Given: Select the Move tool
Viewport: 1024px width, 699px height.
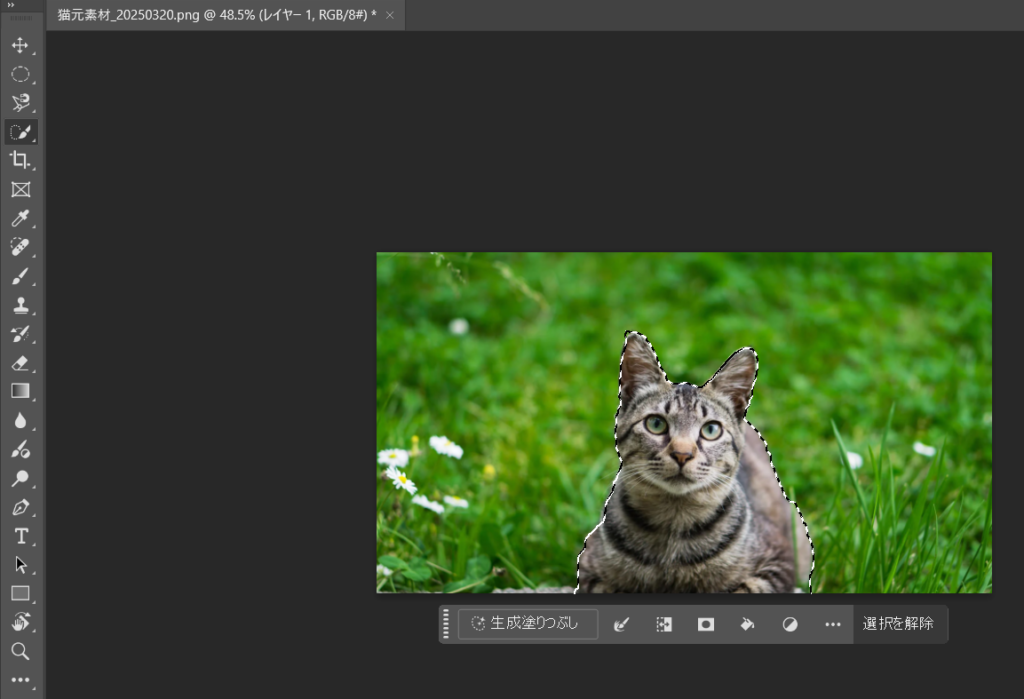Looking at the screenshot, I should click(x=20, y=46).
